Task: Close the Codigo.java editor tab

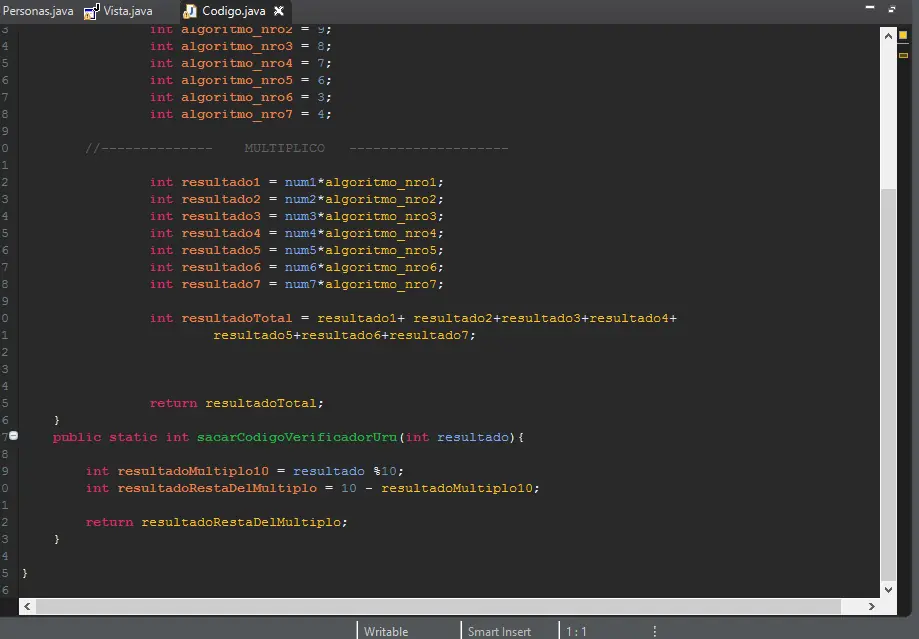Action: point(279,11)
